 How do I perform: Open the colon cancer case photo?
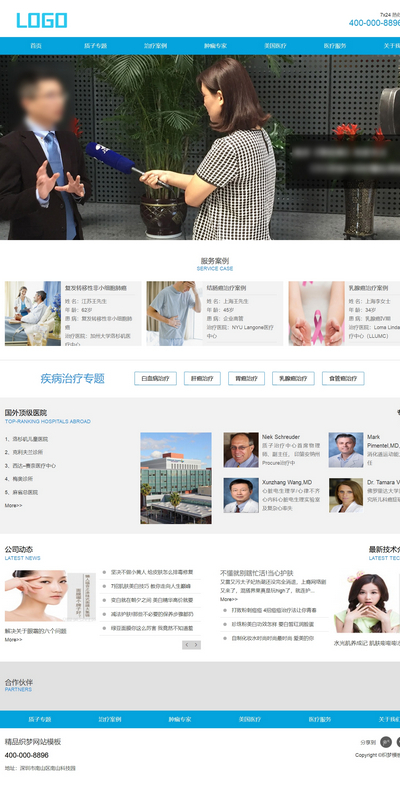click(174, 313)
